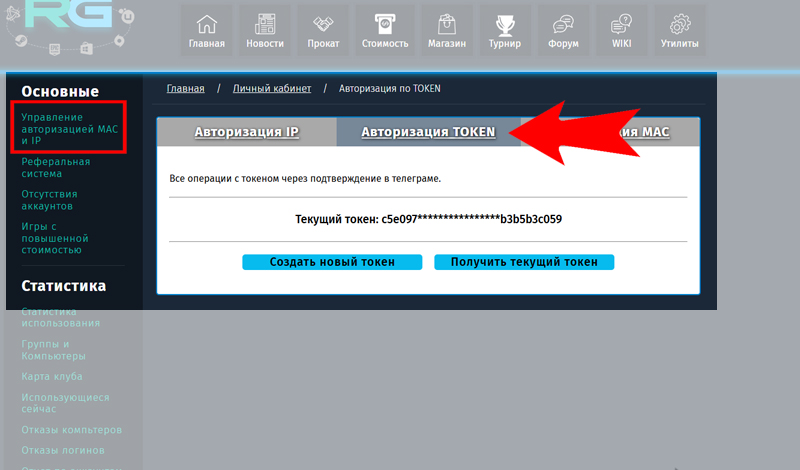Click the Главная breadcrumb link
Screen dimensions: 800x470
pos(185,89)
